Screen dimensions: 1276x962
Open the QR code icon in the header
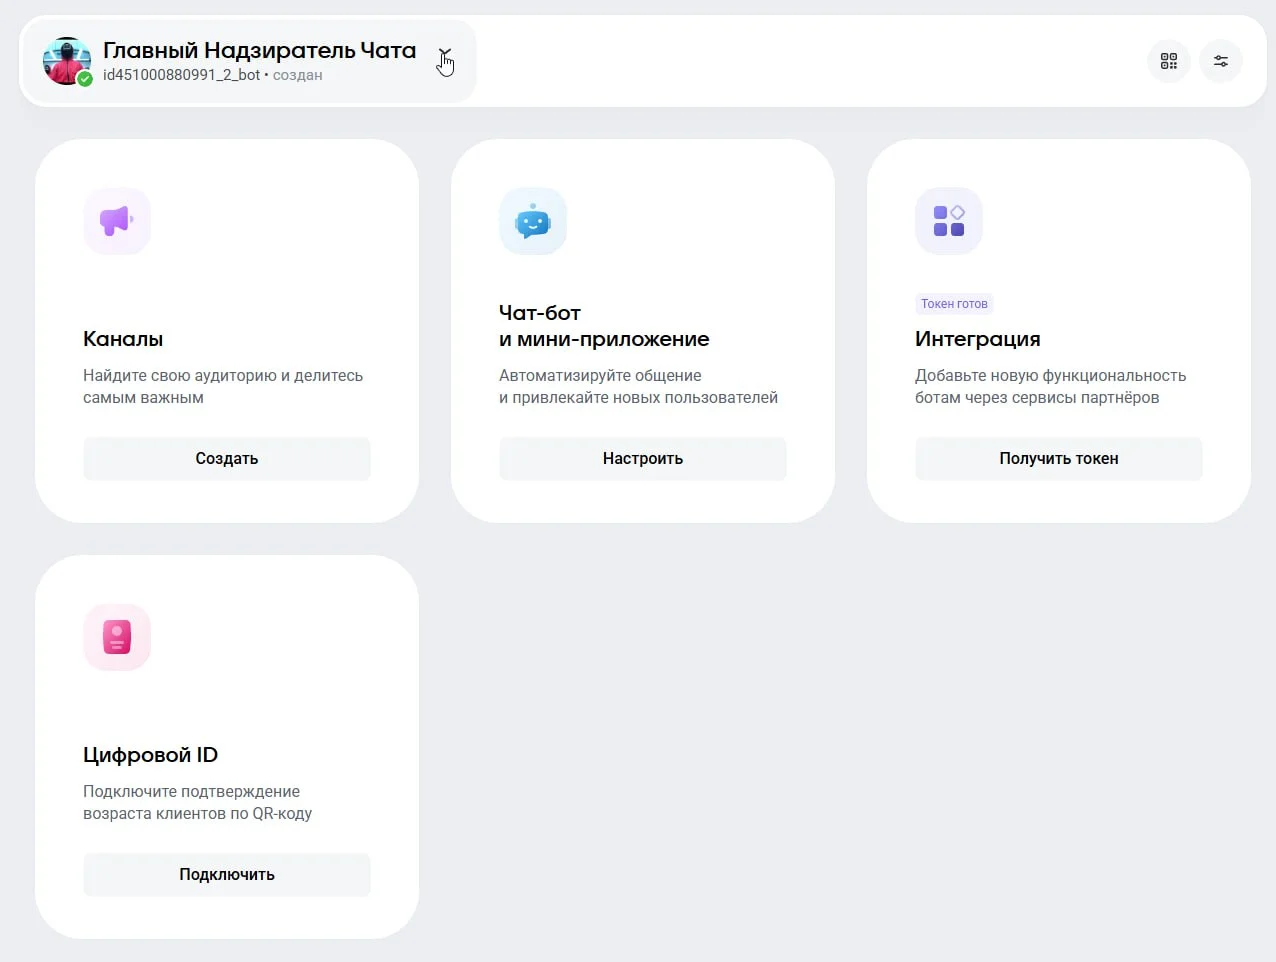pyautogui.click(x=1168, y=61)
